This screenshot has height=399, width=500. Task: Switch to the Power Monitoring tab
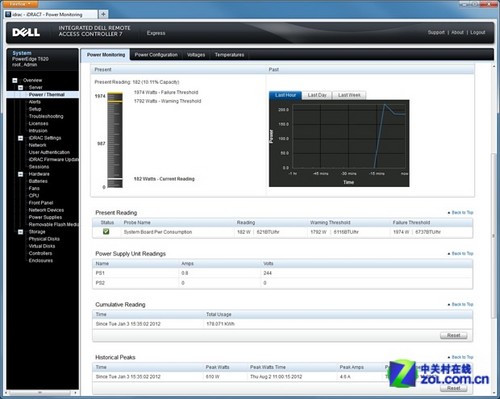coord(106,55)
